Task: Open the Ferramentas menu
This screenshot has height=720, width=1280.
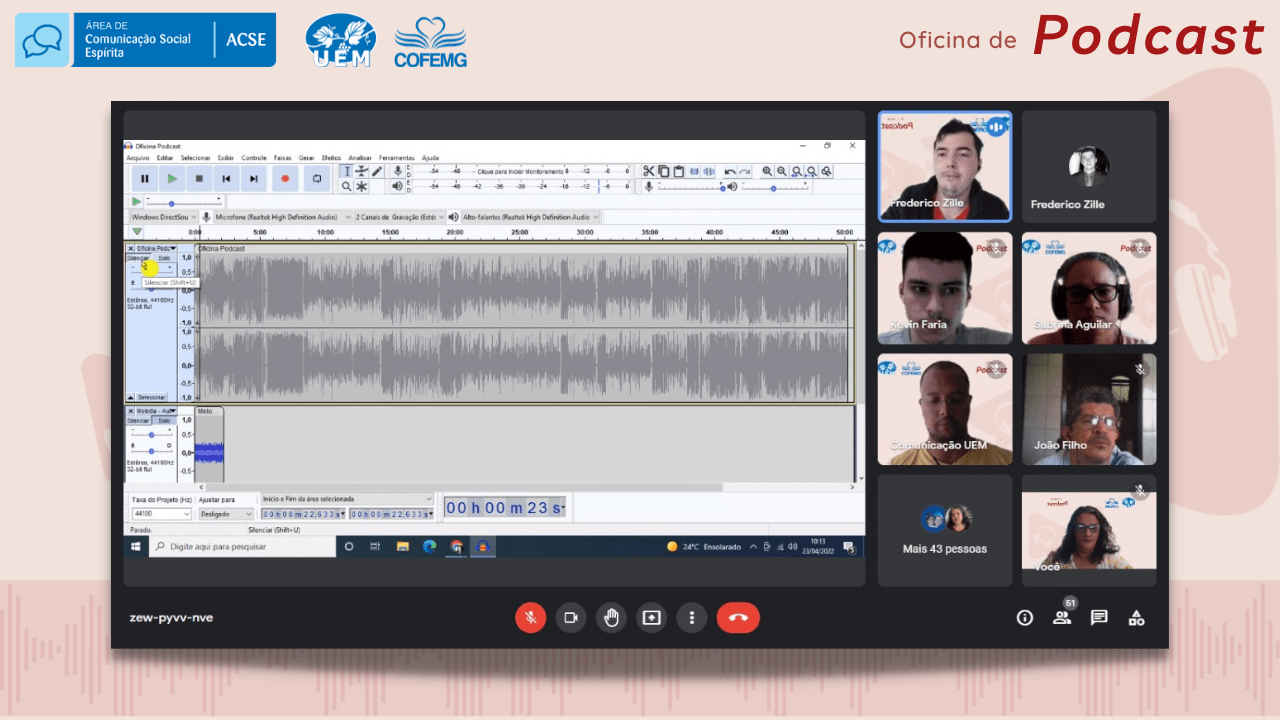Action: 396,158
